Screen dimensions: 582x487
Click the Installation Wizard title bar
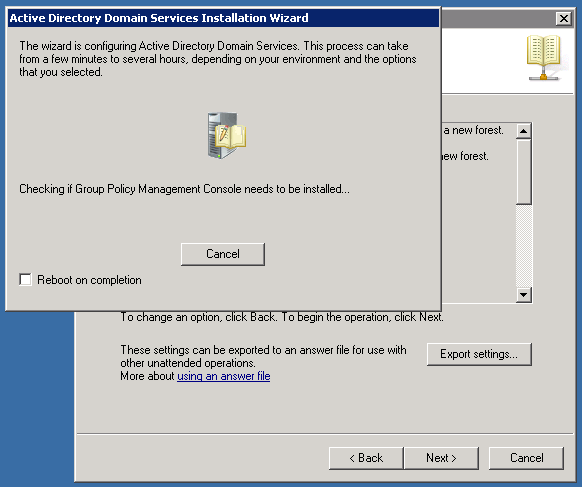pos(223,18)
